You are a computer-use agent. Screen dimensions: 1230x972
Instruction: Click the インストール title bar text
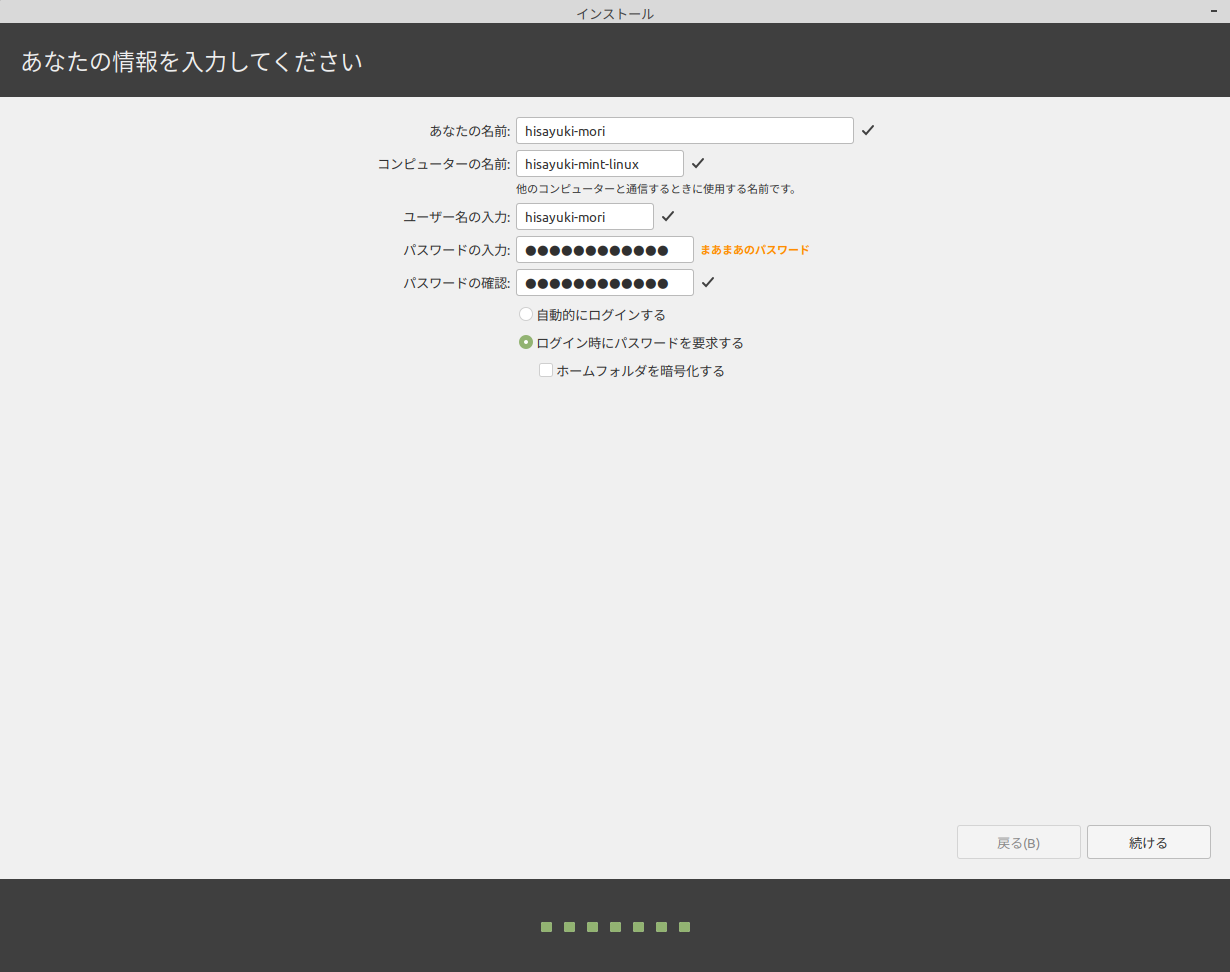coord(615,13)
